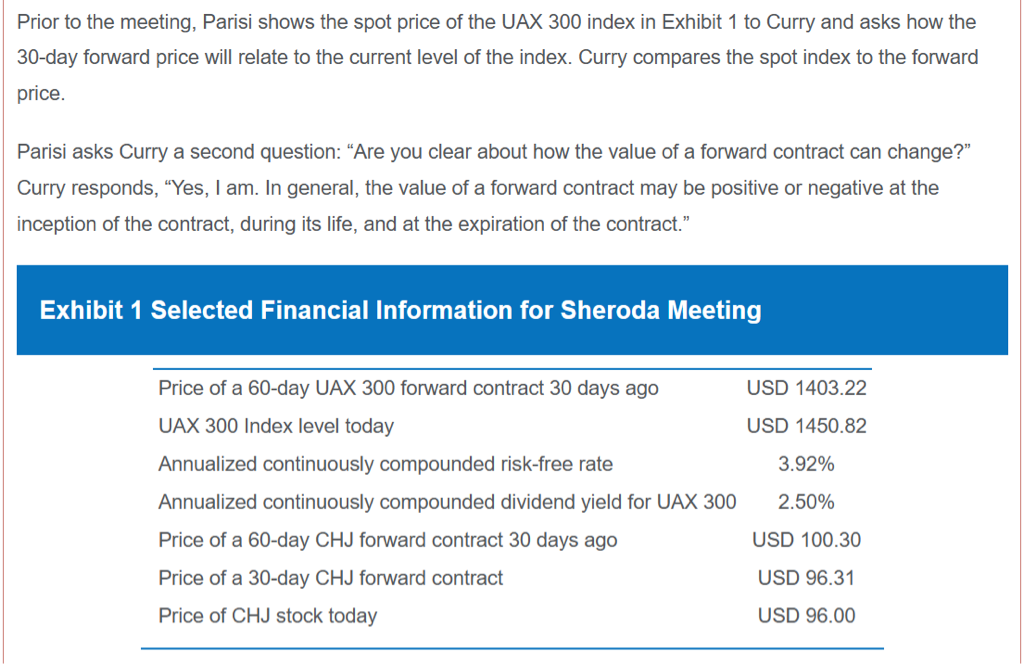Screen dimensions: 1024x664
Task: Click the USD 100.30 value
Action: (x=806, y=540)
